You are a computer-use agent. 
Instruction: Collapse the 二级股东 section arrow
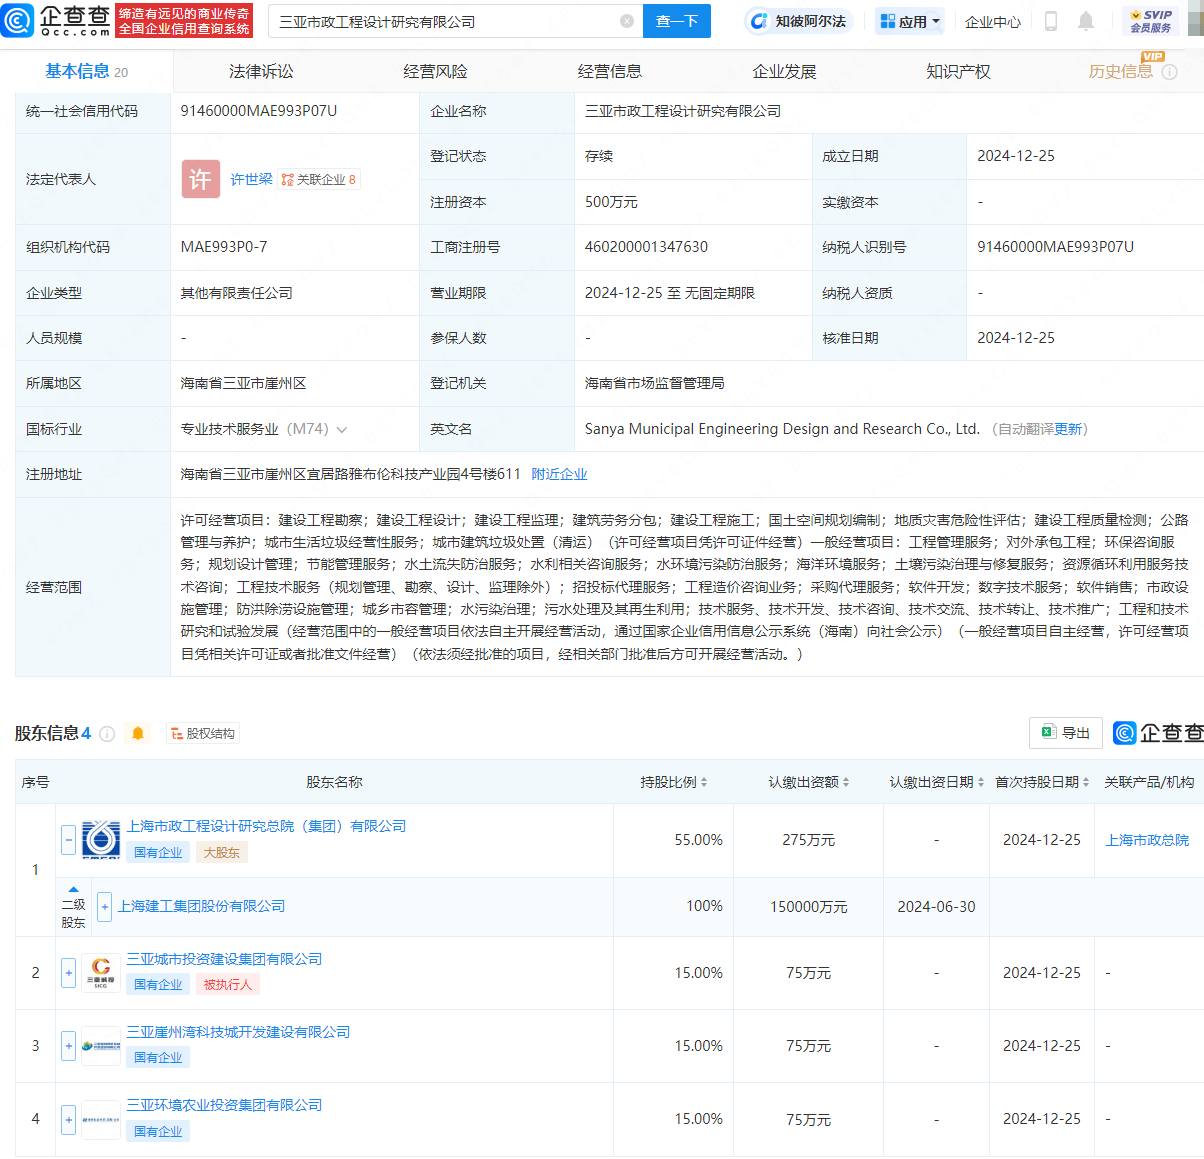tap(73, 889)
